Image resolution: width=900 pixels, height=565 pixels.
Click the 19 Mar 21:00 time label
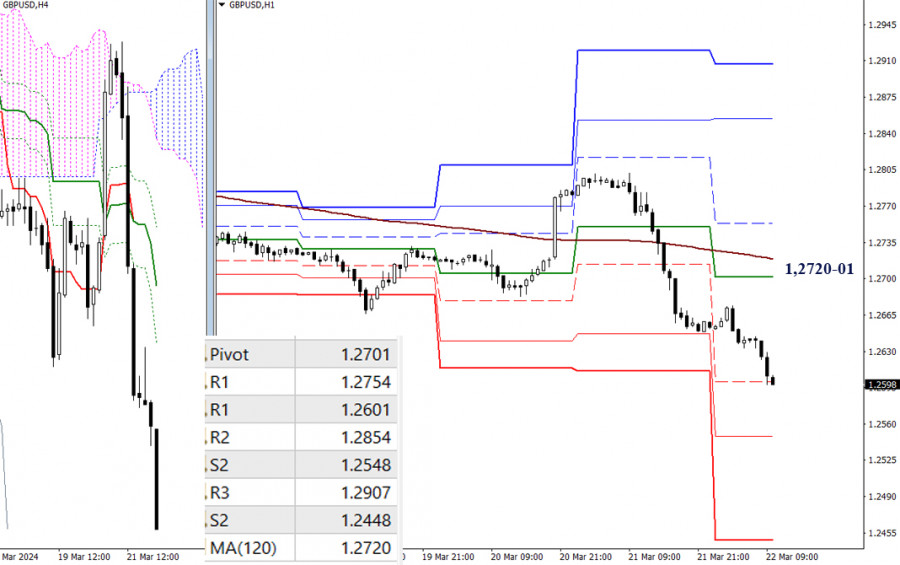tap(448, 557)
